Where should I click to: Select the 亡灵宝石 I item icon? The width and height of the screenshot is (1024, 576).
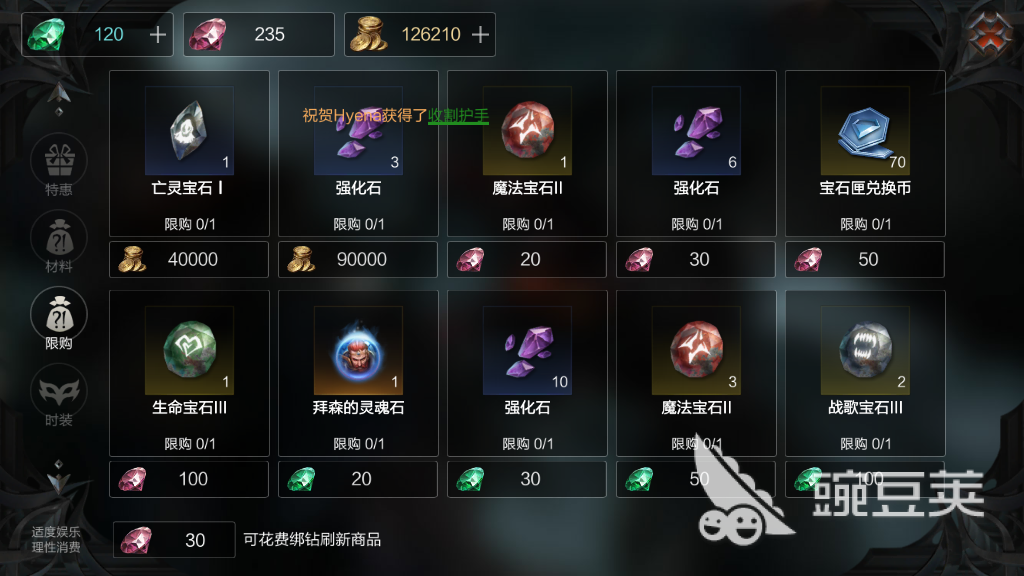(189, 131)
